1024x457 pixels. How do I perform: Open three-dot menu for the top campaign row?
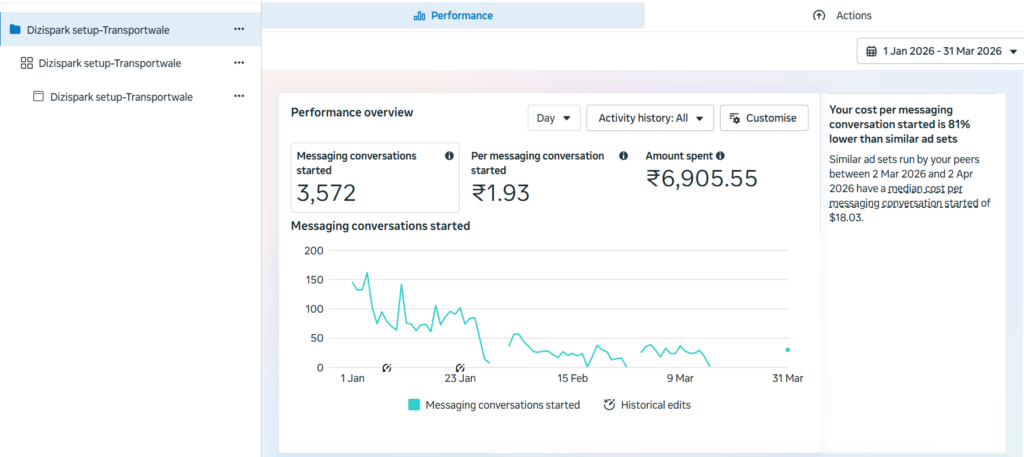239,29
